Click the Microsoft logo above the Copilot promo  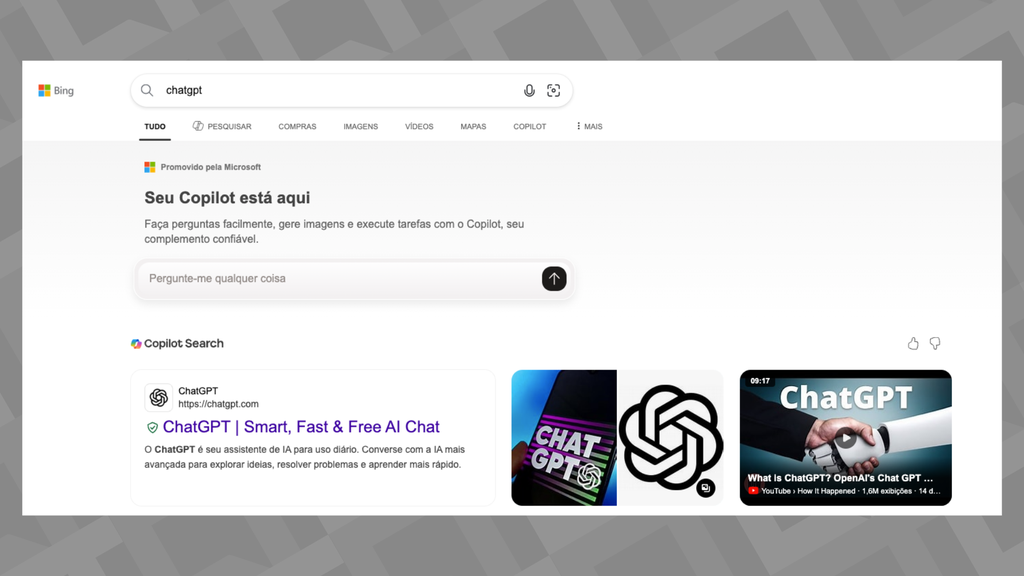coord(148,166)
